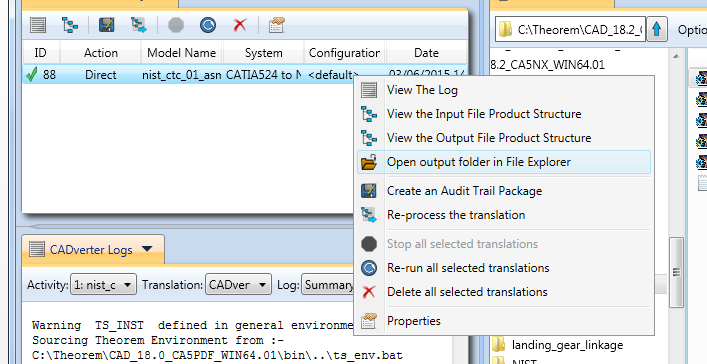Click the grey Stop toolbar icon
This screenshot has height=364, width=707.
point(176,24)
